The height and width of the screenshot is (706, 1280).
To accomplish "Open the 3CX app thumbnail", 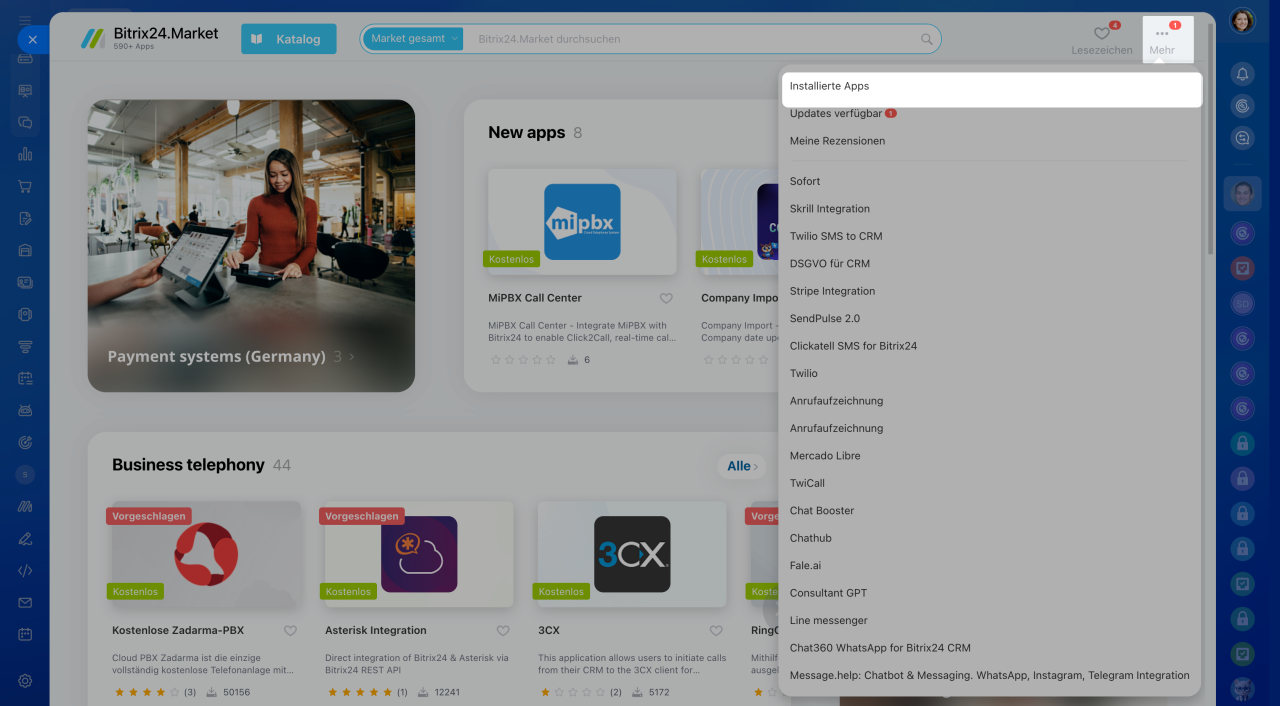I will click(632, 553).
